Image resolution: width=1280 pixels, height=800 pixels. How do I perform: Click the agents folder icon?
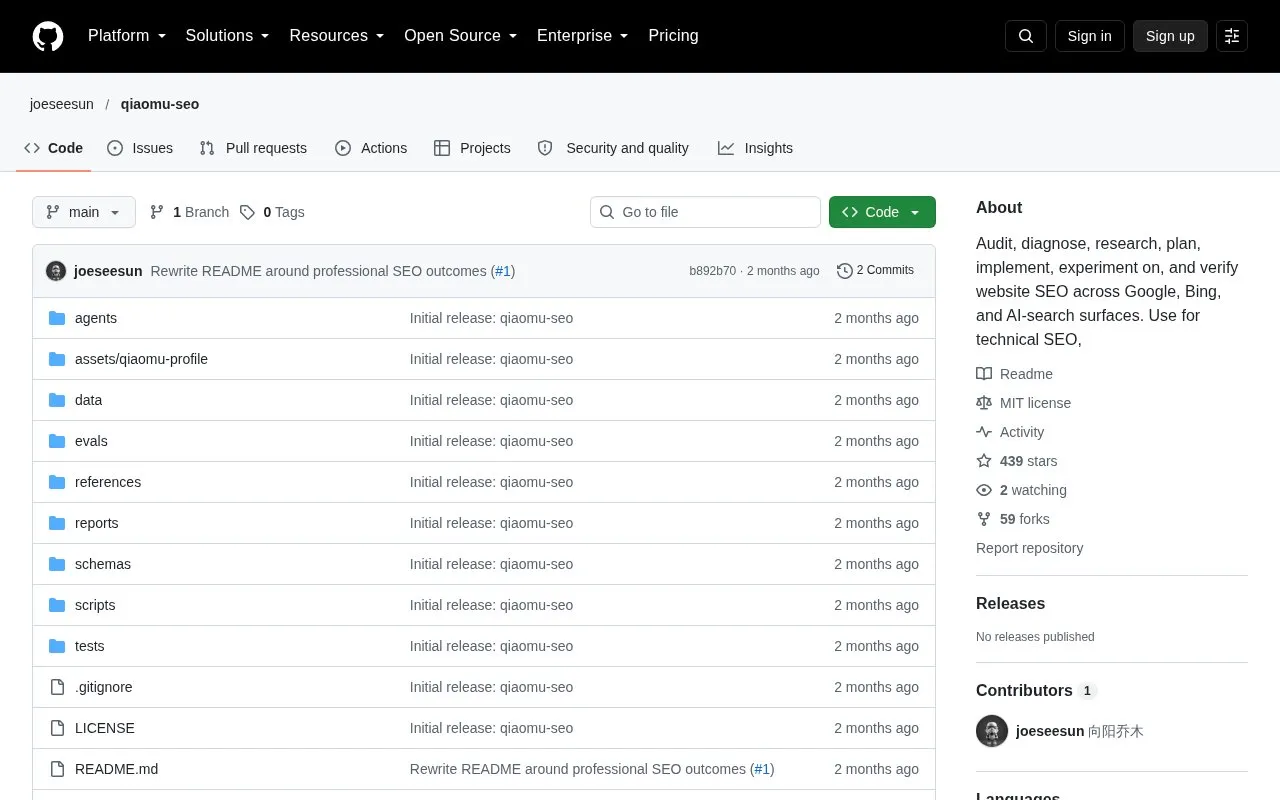pos(57,318)
